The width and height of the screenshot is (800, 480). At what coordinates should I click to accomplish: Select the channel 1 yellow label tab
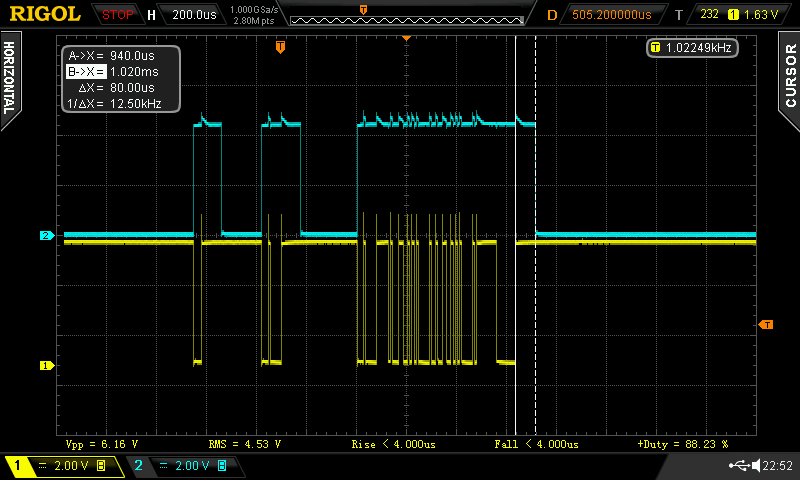(x=17, y=466)
